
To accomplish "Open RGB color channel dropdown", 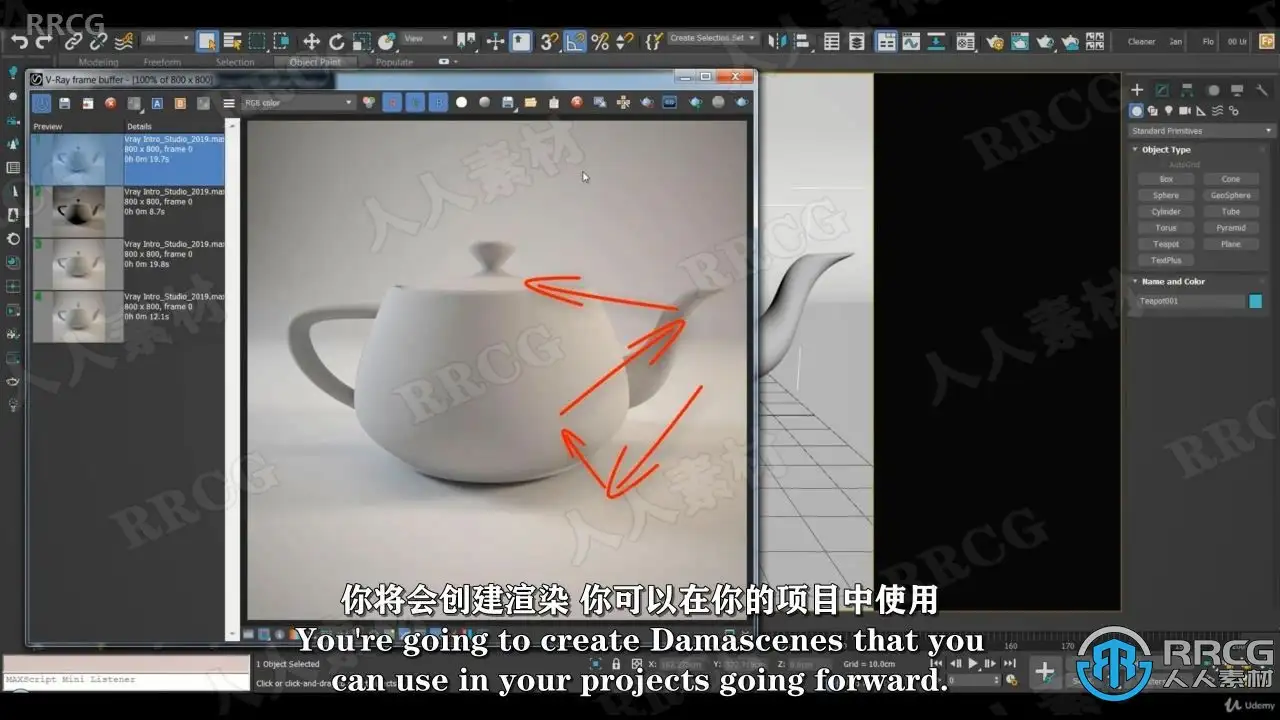I will click(299, 102).
